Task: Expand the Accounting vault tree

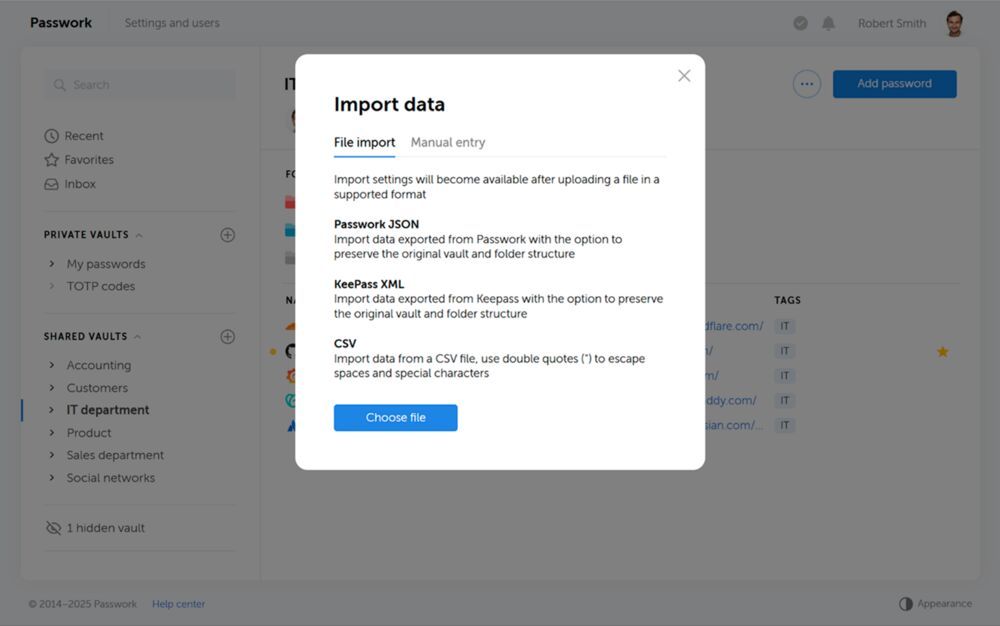Action: pos(52,365)
